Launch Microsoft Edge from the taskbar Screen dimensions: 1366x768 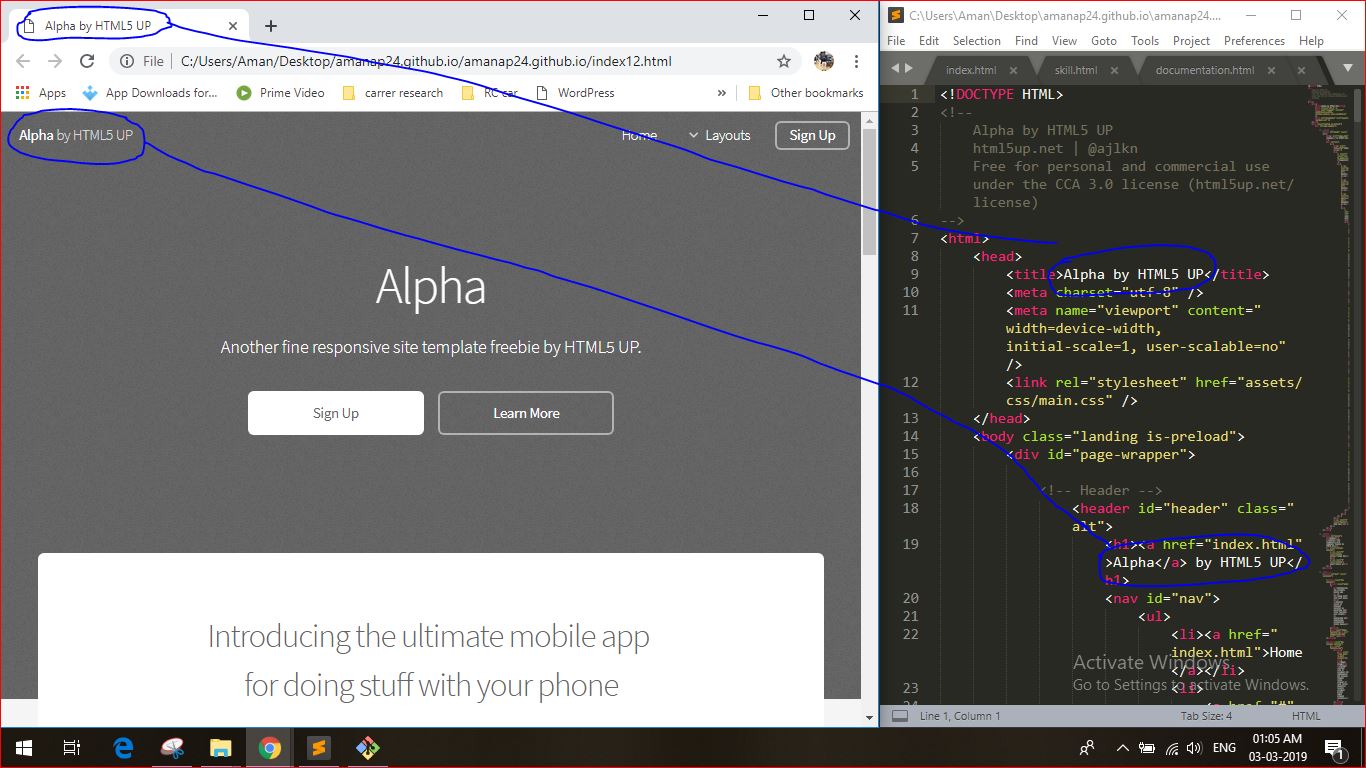click(123, 748)
